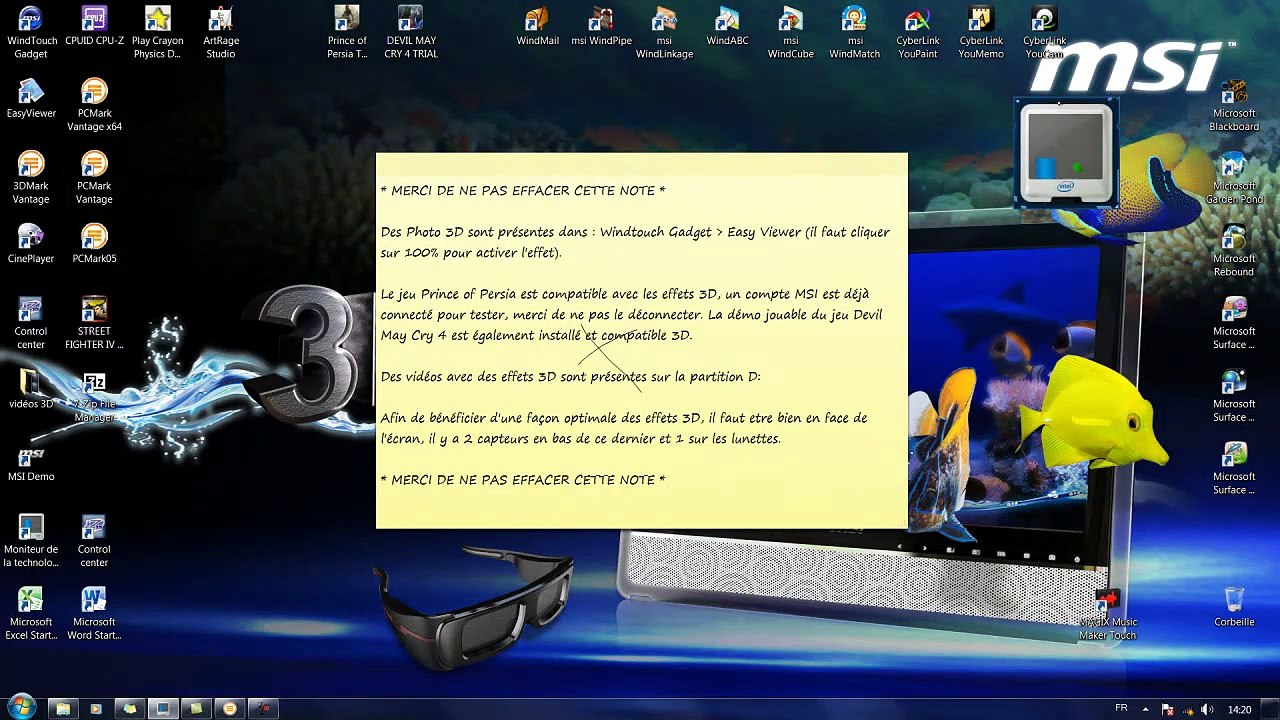The image size is (1280, 720).
Task: Open Windows Explorer from the taskbar
Action: (x=62, y=709)
